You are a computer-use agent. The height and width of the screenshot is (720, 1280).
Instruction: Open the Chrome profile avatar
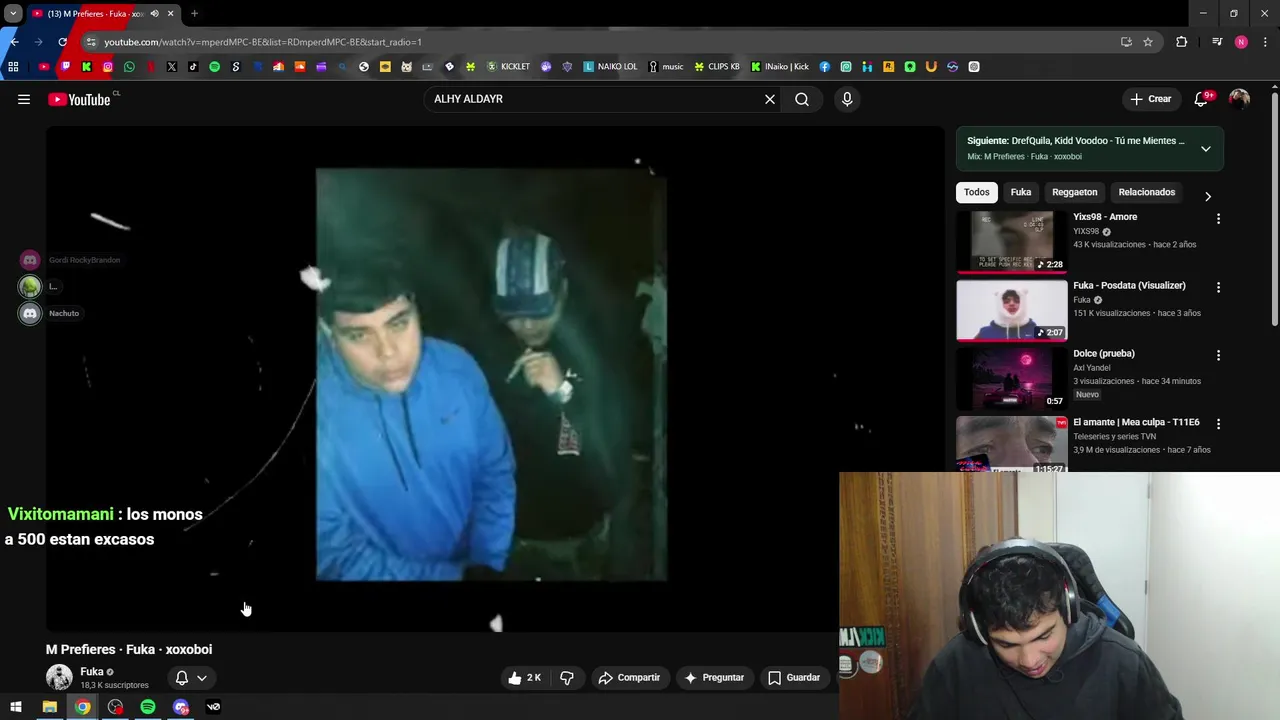(x=1241, y=42)
